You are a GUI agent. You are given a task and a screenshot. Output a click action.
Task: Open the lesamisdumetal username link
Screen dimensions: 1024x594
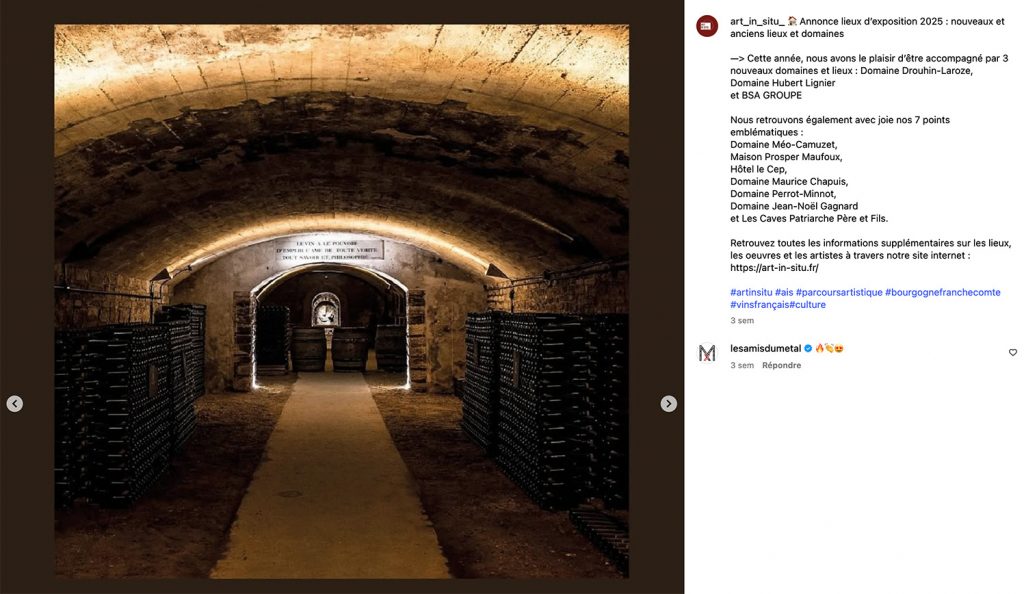click(x=765, y=349)
